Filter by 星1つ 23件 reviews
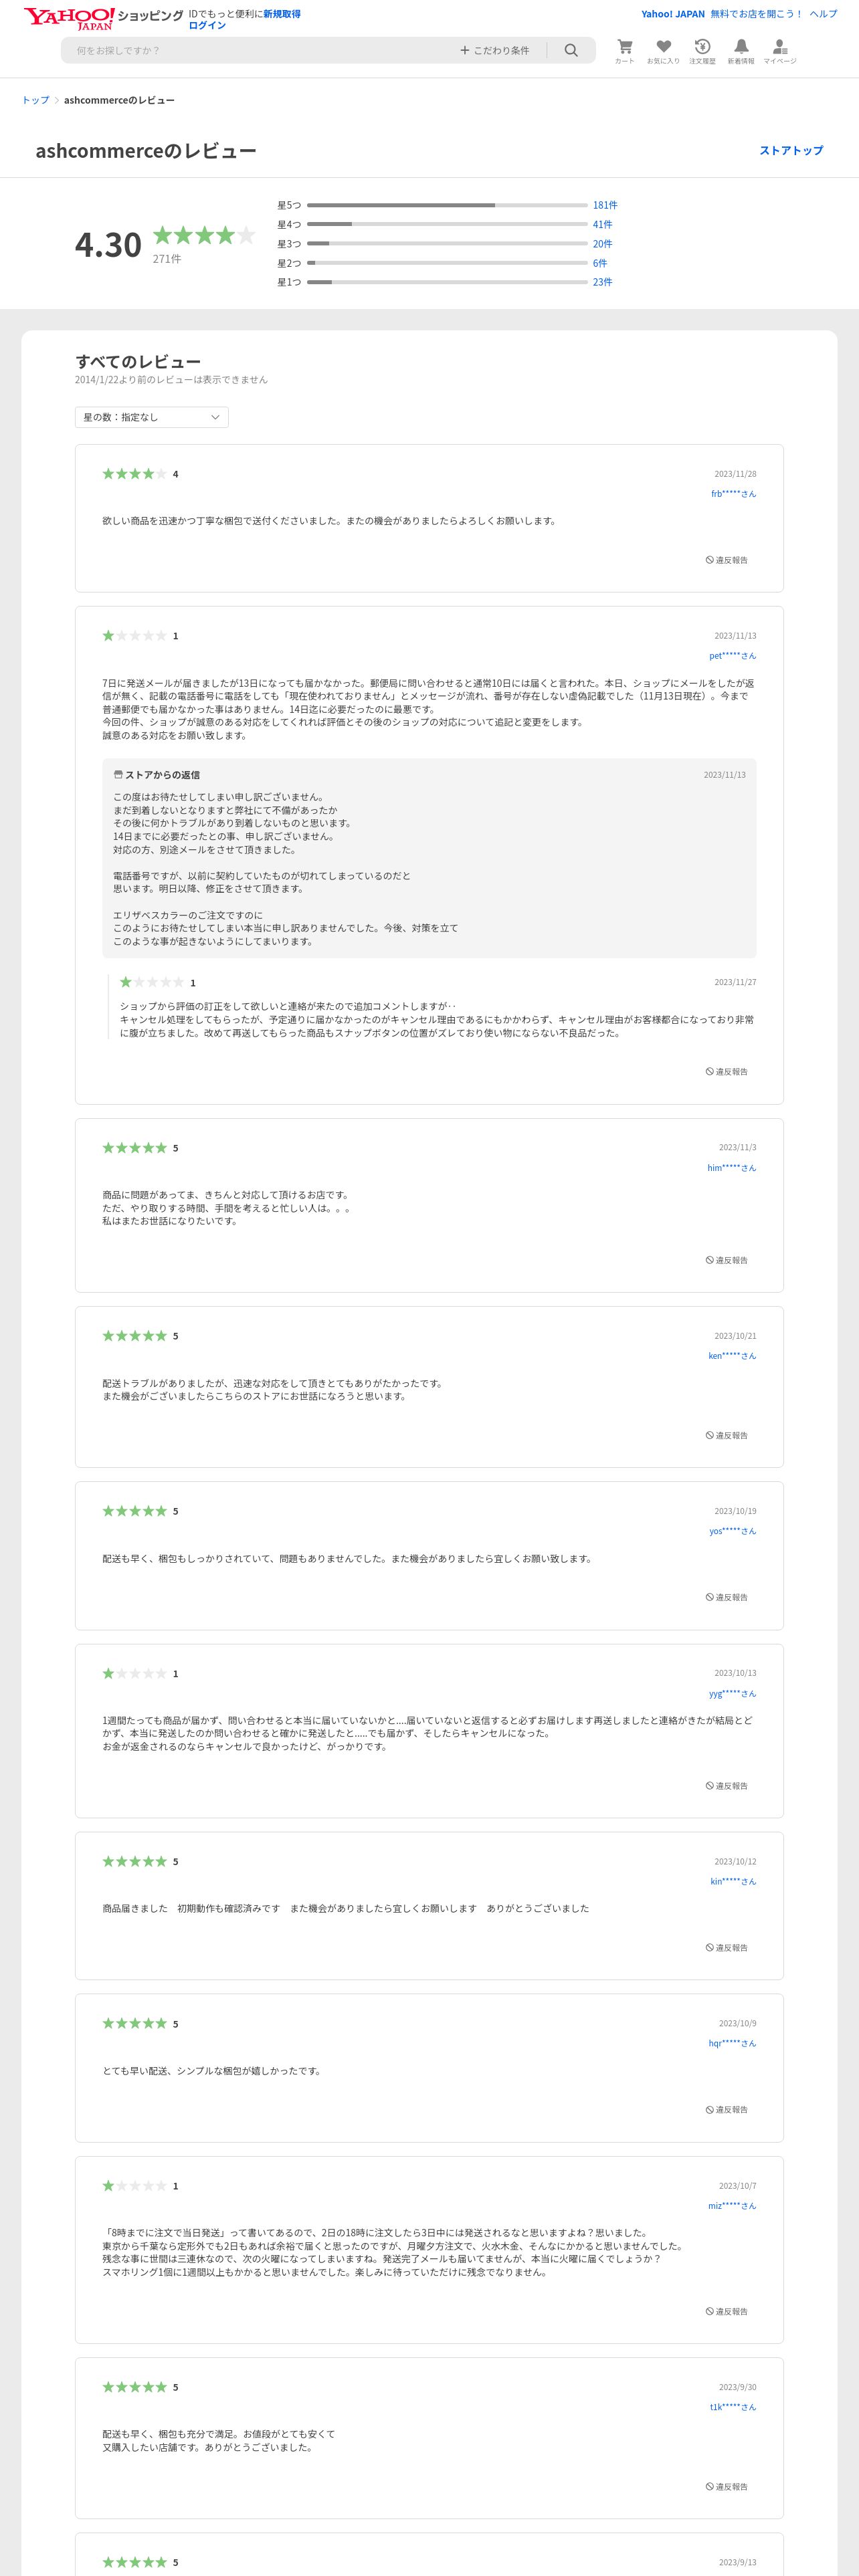The image size is (859, 2576). [602, 282]
